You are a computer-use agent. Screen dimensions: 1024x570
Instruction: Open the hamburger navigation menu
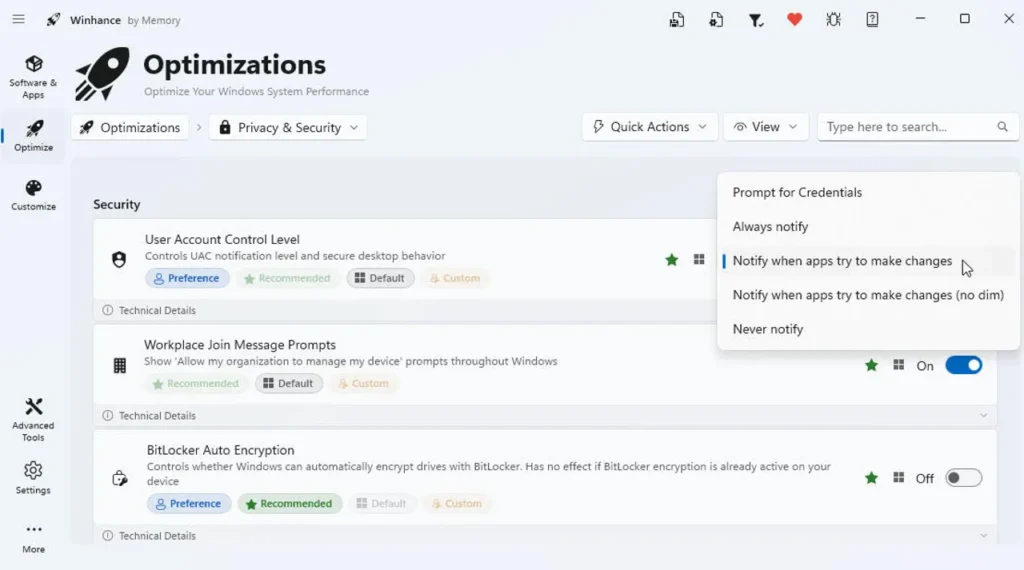18,19
